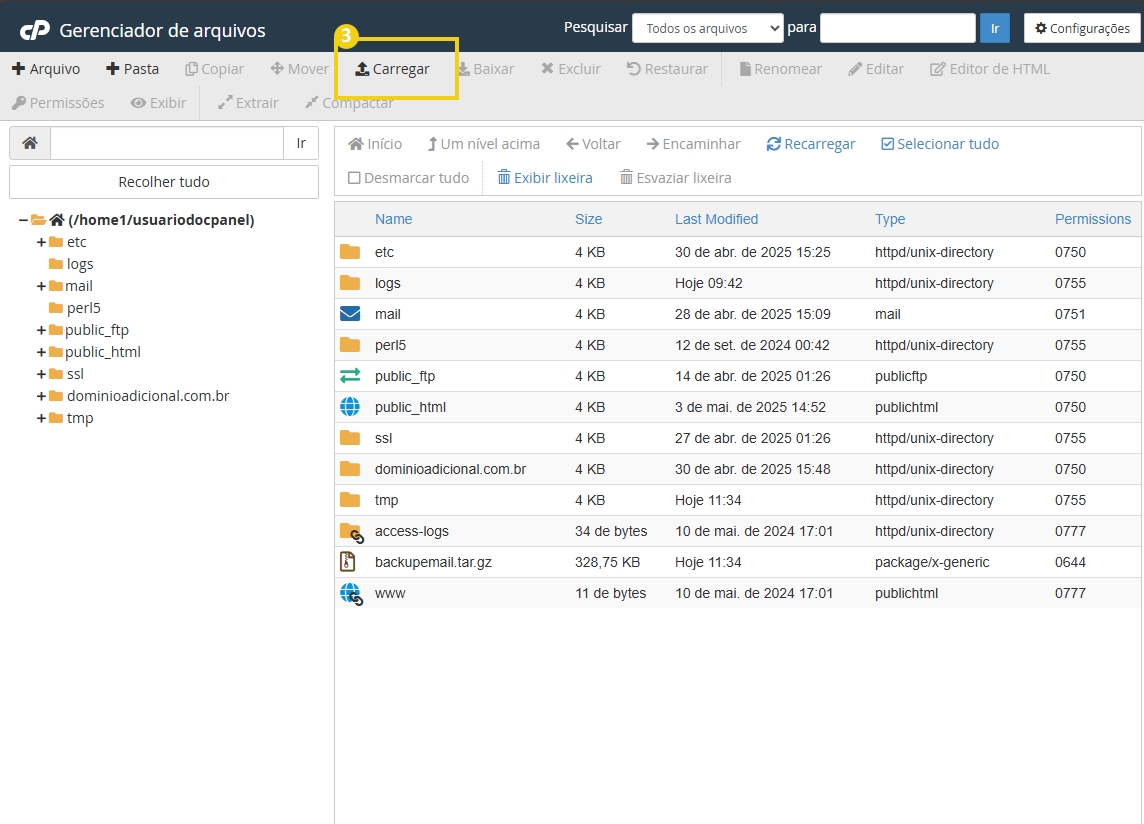Click the Baixar download button
This screenshot has width=1144, height=824.
(x=485, y=69)
